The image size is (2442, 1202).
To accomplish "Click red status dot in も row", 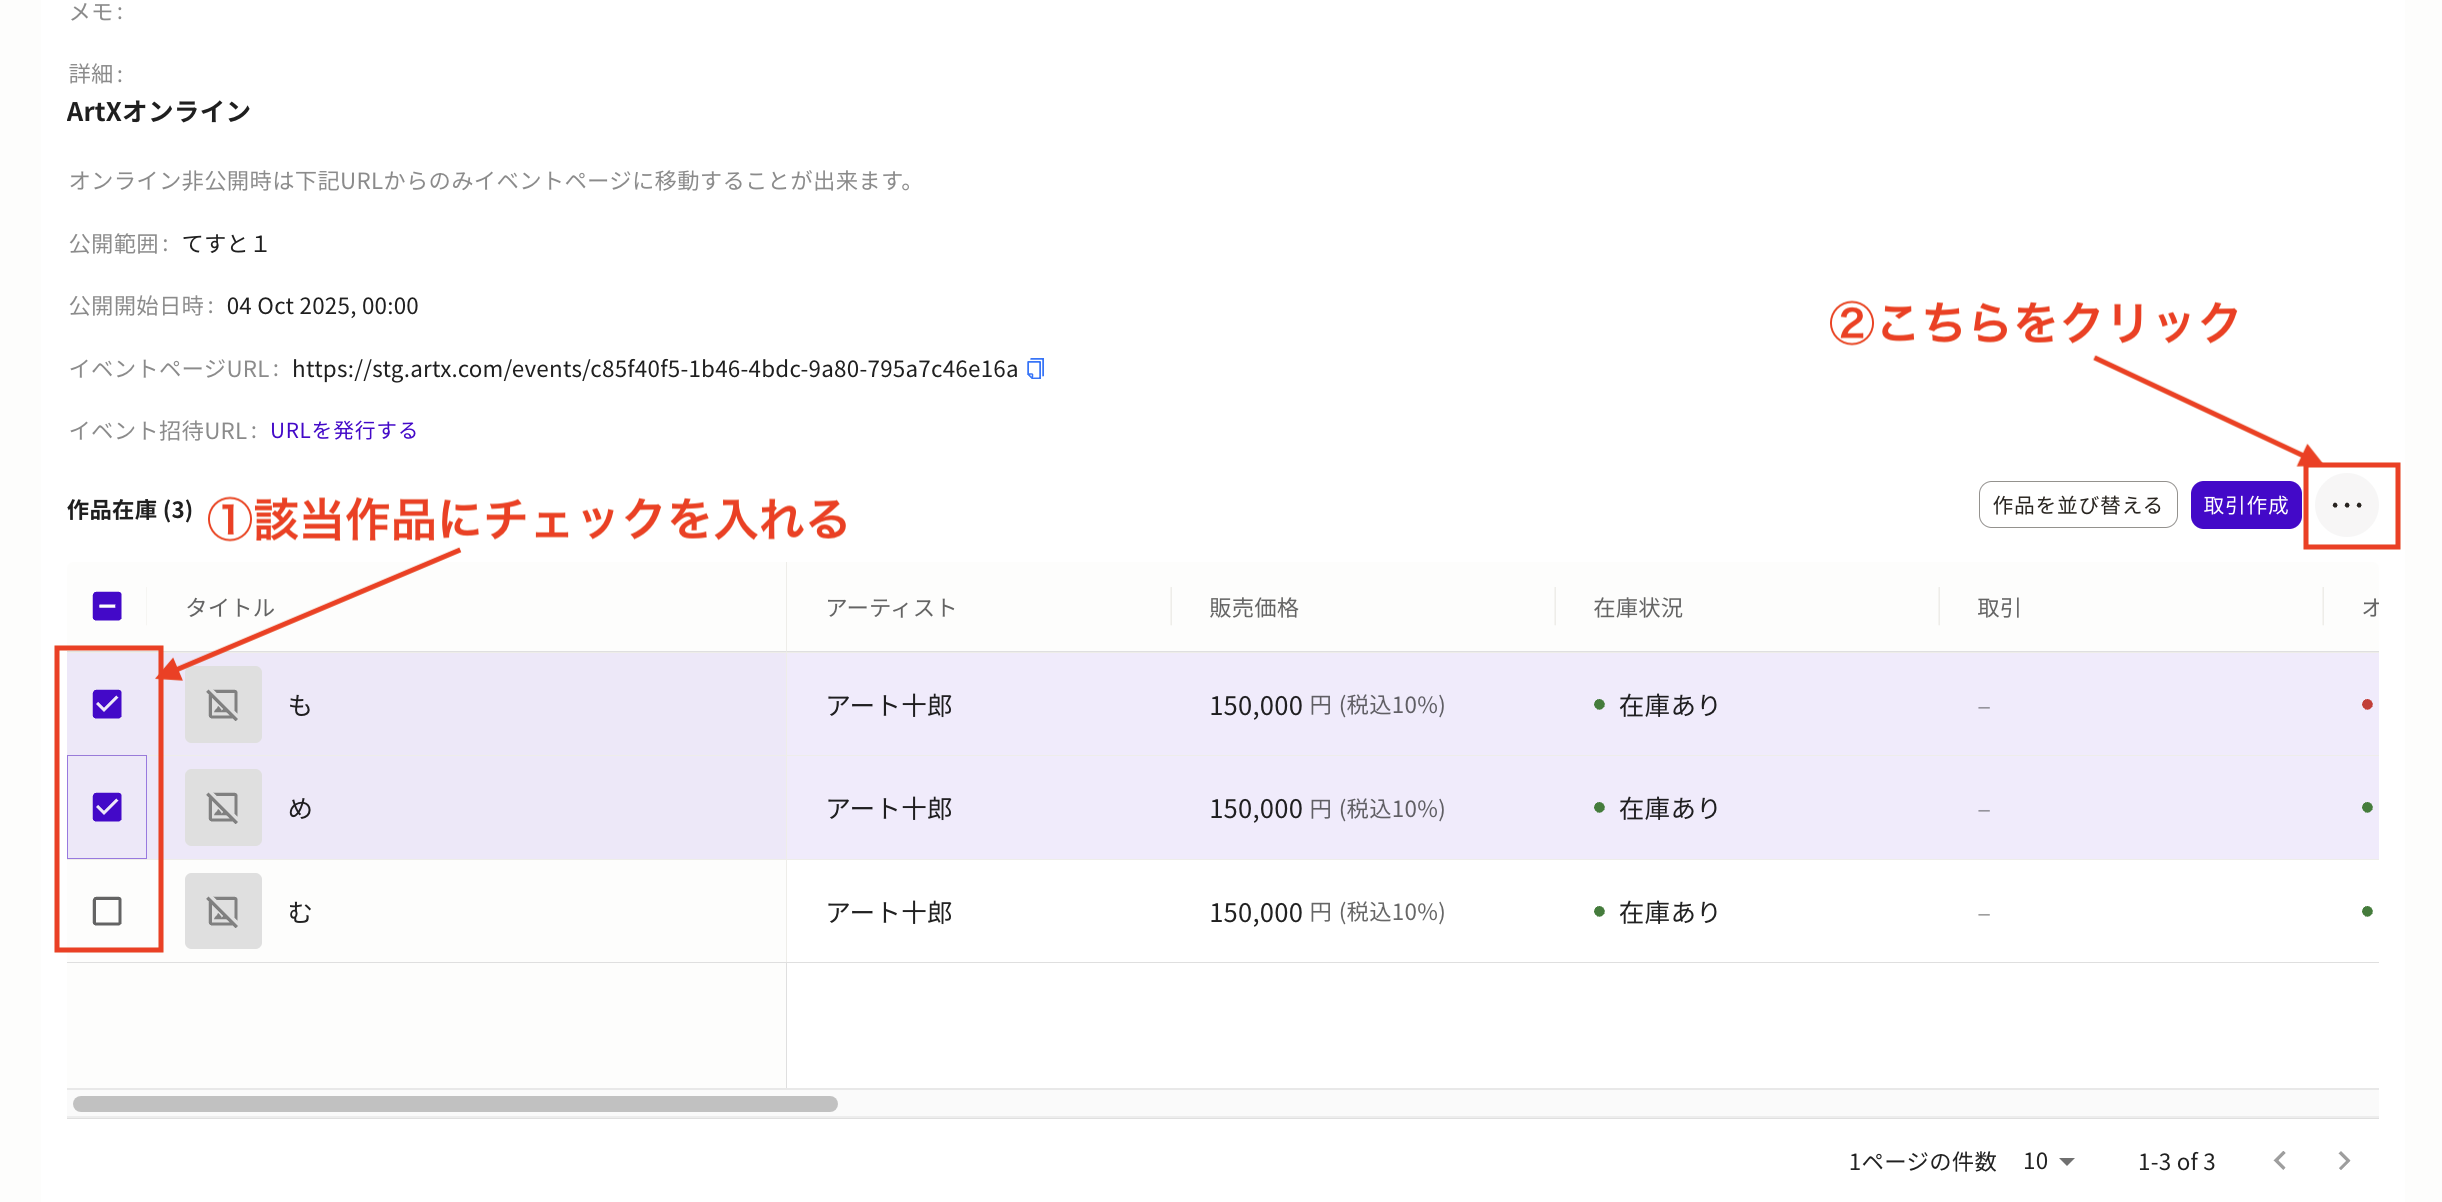I will (x=2367, y=705).
